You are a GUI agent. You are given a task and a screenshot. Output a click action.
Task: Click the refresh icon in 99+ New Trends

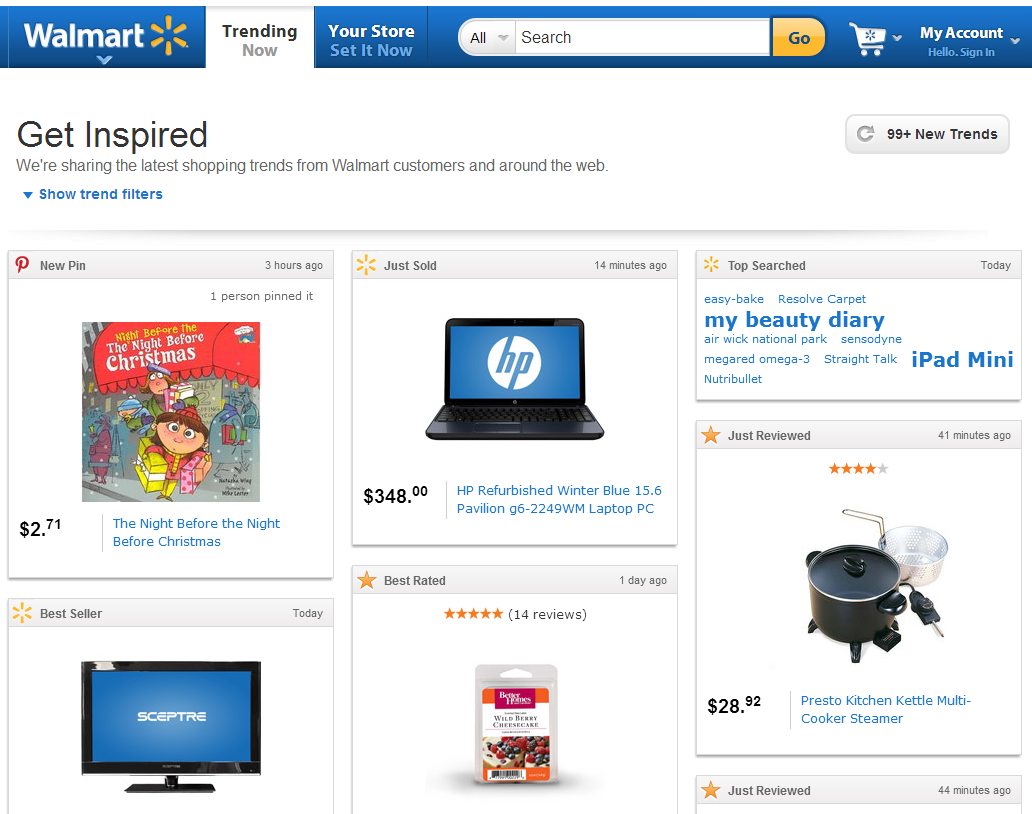[865, 134]
